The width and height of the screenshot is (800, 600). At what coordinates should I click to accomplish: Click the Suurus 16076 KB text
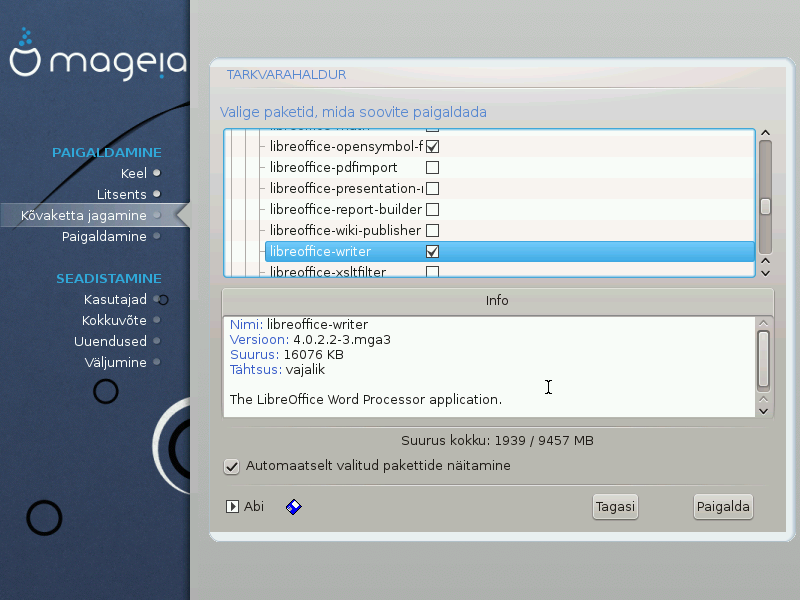tap(287, 355)
